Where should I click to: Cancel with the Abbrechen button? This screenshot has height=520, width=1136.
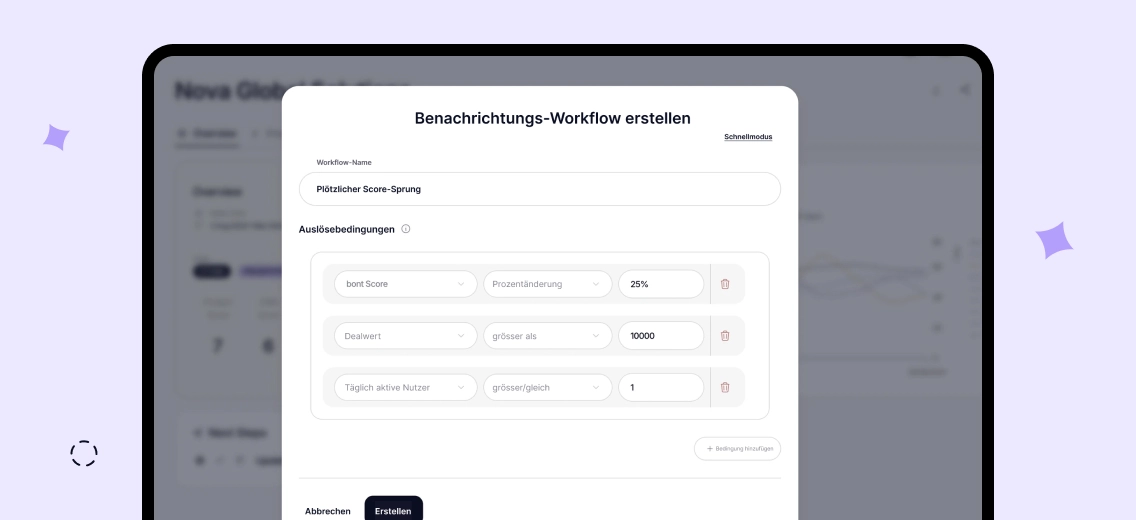pyautogui.click(x=327, y=511)
